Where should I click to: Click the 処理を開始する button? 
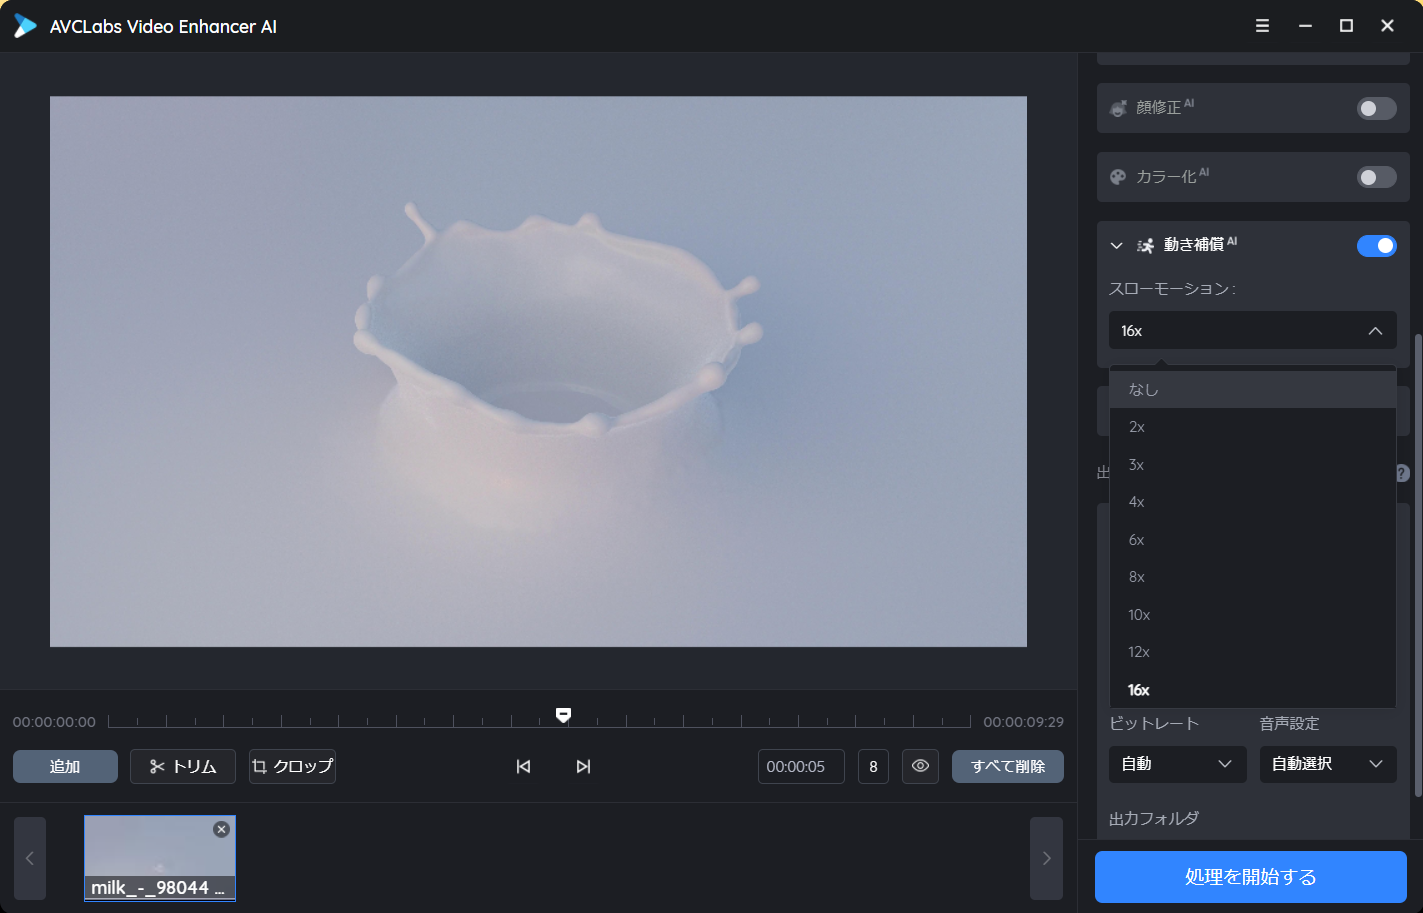pos(1250,877)
